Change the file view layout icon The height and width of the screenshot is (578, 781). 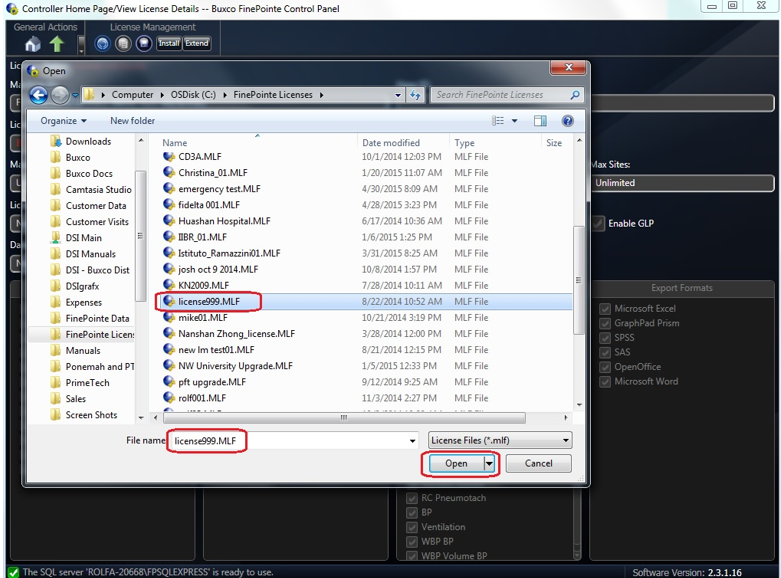click(x=498, y=121)
